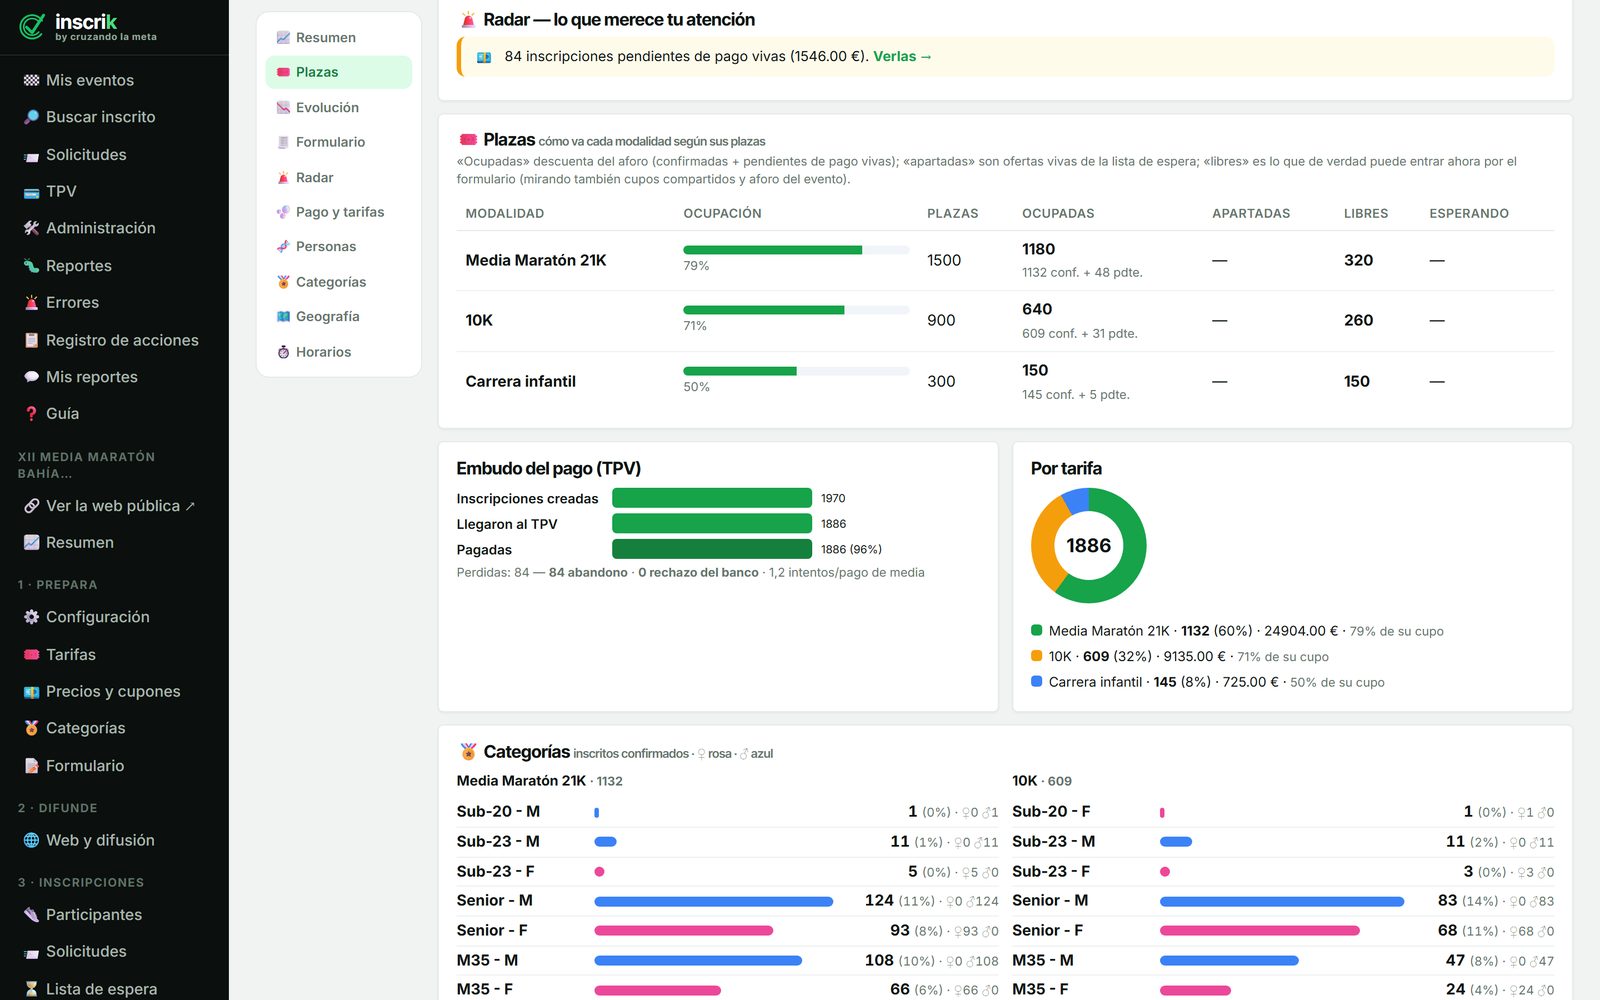The image size is (1600, 1000).
Task: Click Ocupadas column header
Action: [x=1058, y=213]
